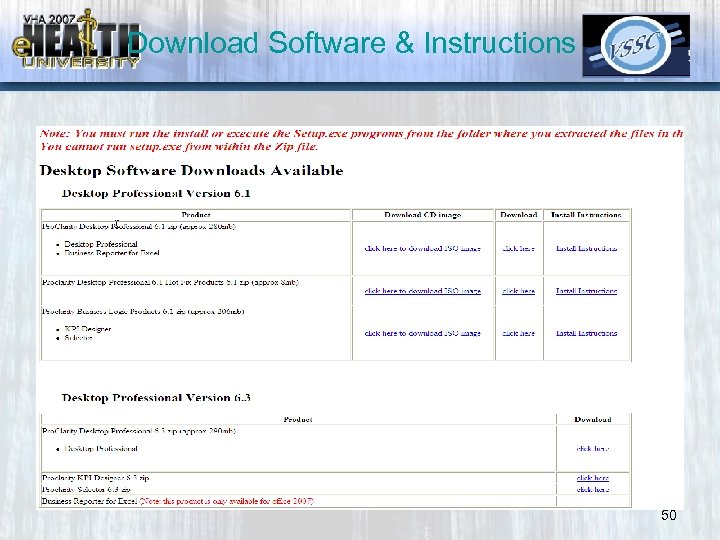Viewport: 720px width, 540px height.
Task: Click the red Setup.exe note at top
Action: click(361, 140)
